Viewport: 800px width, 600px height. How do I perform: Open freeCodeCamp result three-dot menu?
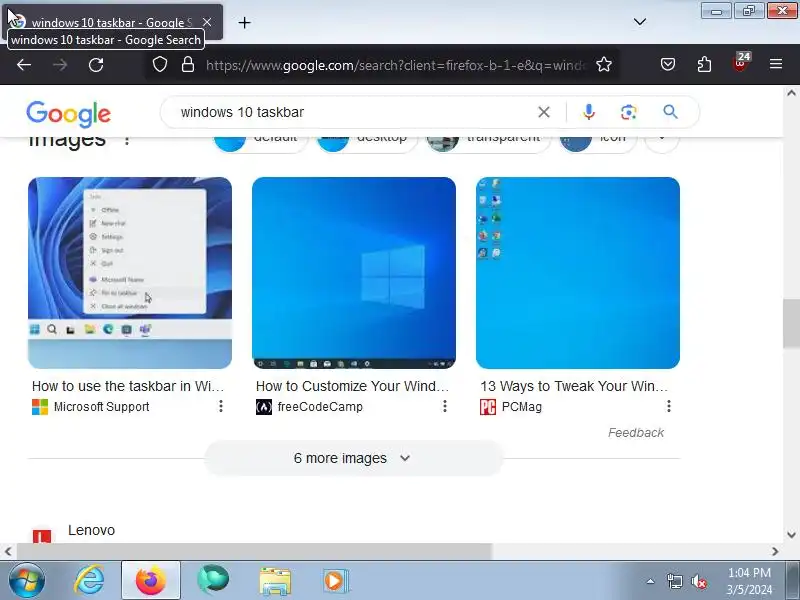[x=445, y=406]
